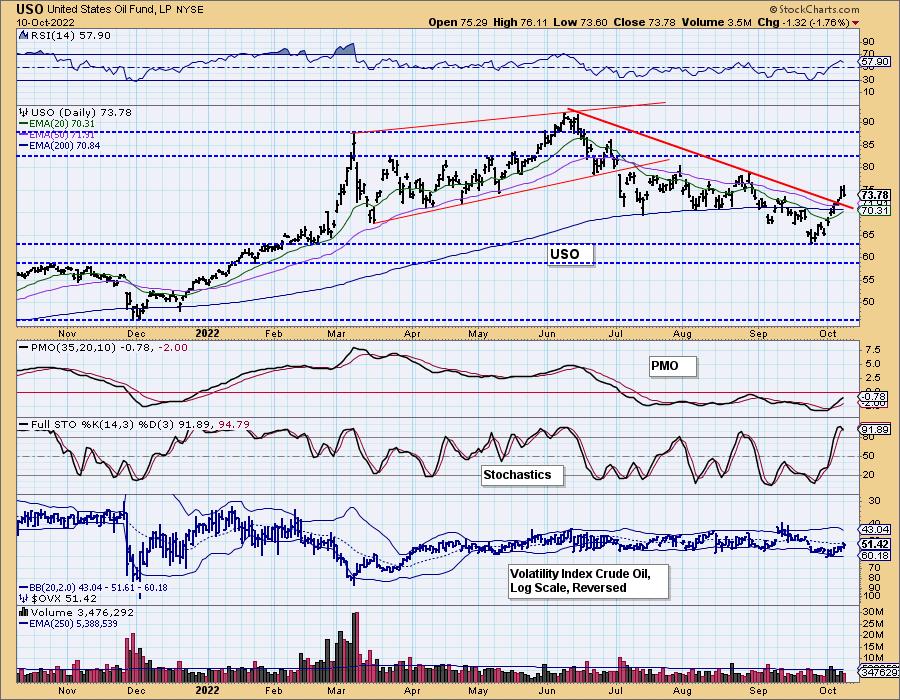Click the 73.78 price tag on the right axis
Image resolution: width=900 pixels, height=700 pixels.
pos(876,195)
